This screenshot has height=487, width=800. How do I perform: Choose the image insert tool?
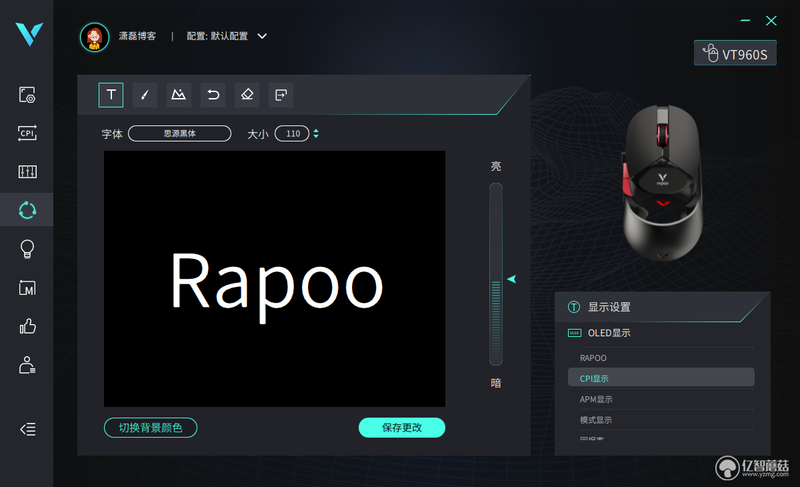coord(179,95)
